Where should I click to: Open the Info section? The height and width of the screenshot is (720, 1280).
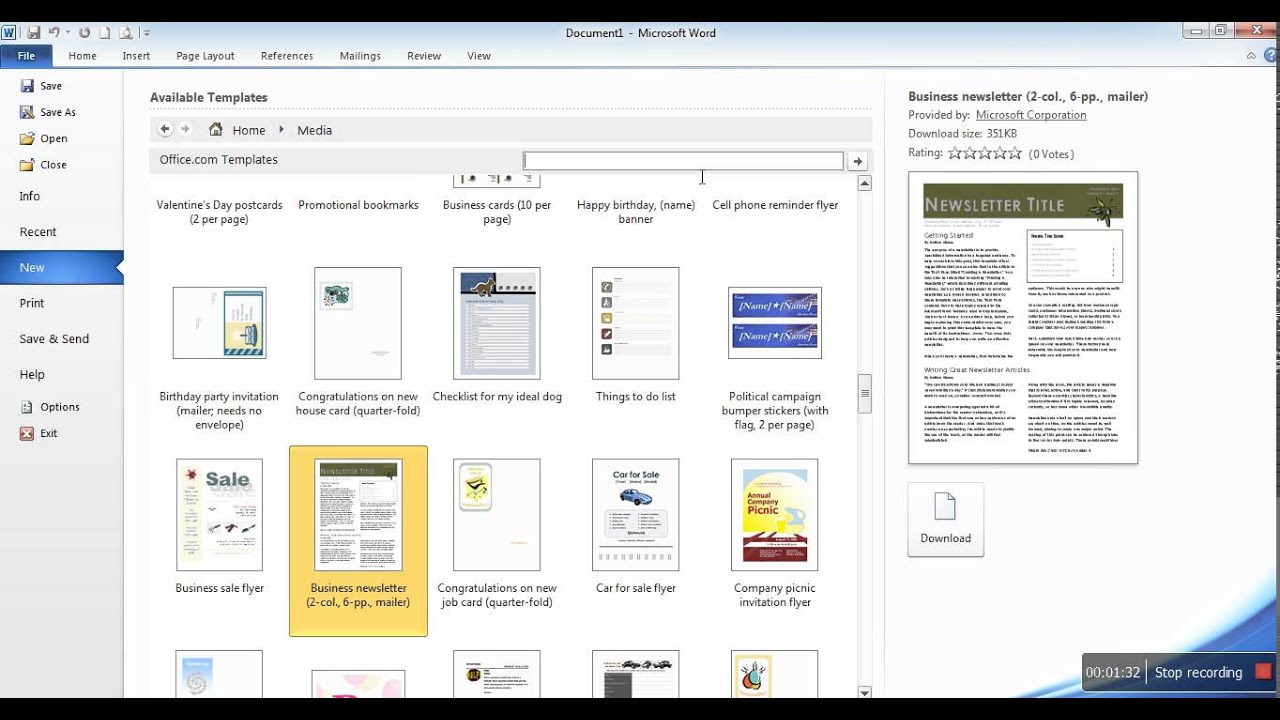click(30, 196)
